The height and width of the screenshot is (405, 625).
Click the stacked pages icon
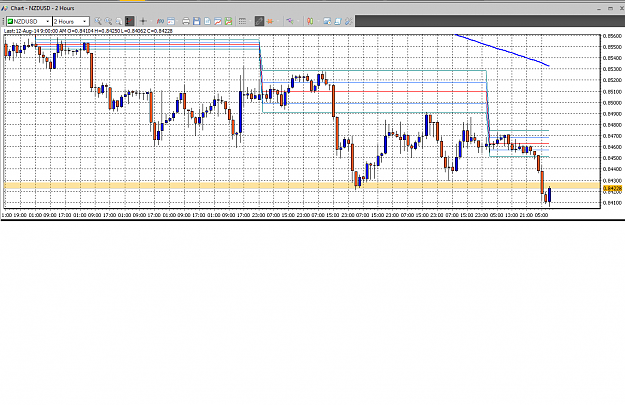[x=338, y=21]
